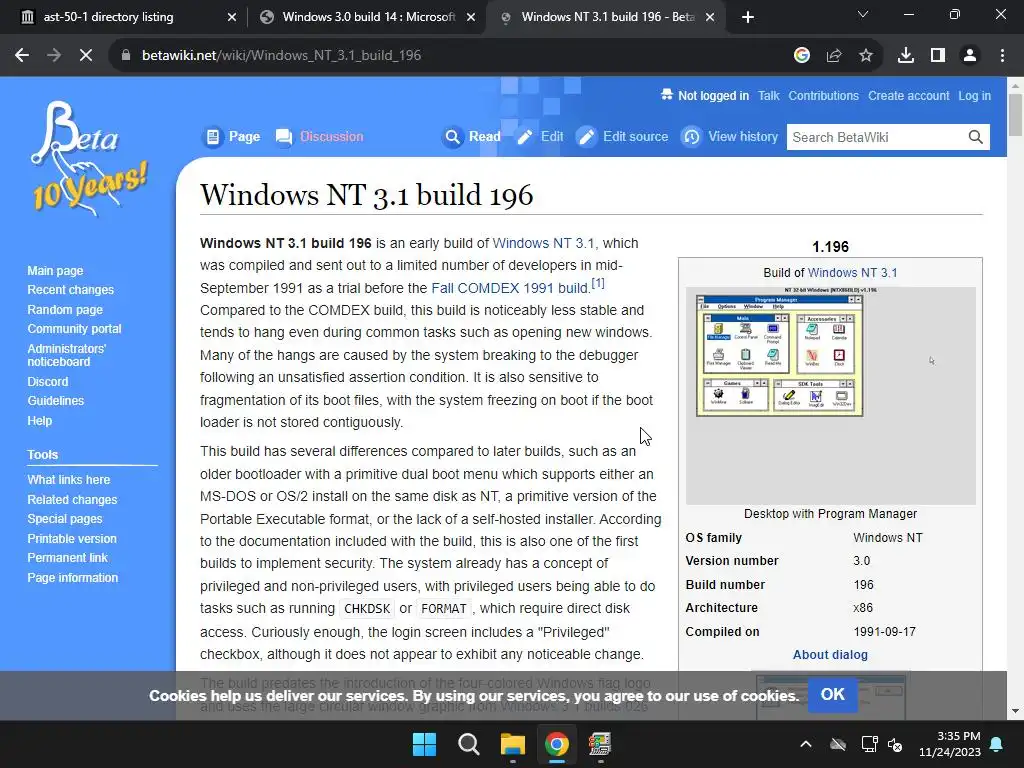
Task: Click the Log in link
Action: coord(974,95)
